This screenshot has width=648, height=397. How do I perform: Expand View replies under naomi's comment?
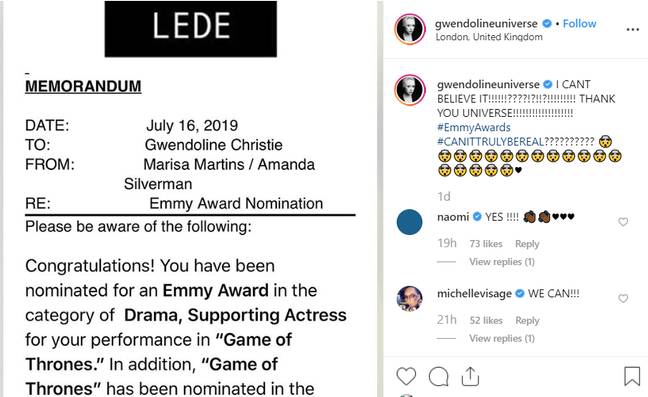point(502,261)
